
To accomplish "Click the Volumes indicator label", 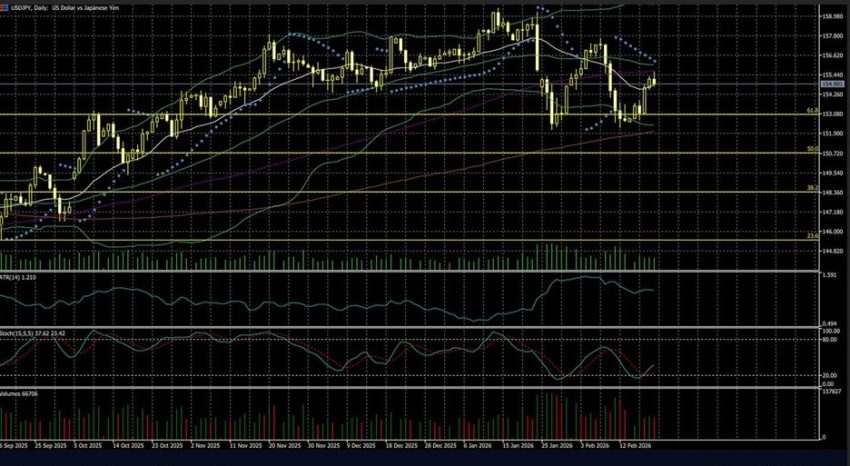I will [26, 394].
